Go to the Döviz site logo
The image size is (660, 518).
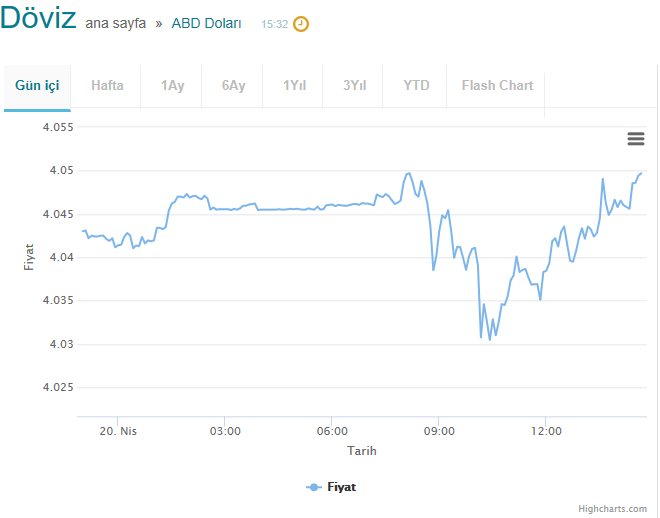click(38, 18)
